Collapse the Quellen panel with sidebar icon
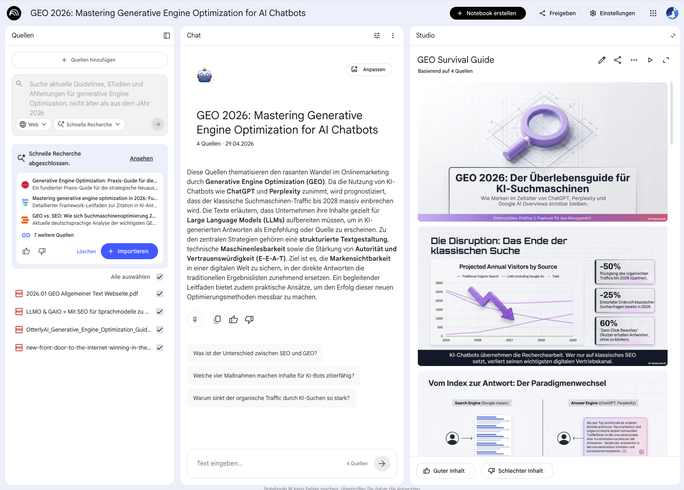The height and width of the screenshot is (490, 684). pyautogui.click(x=167, y=35)
